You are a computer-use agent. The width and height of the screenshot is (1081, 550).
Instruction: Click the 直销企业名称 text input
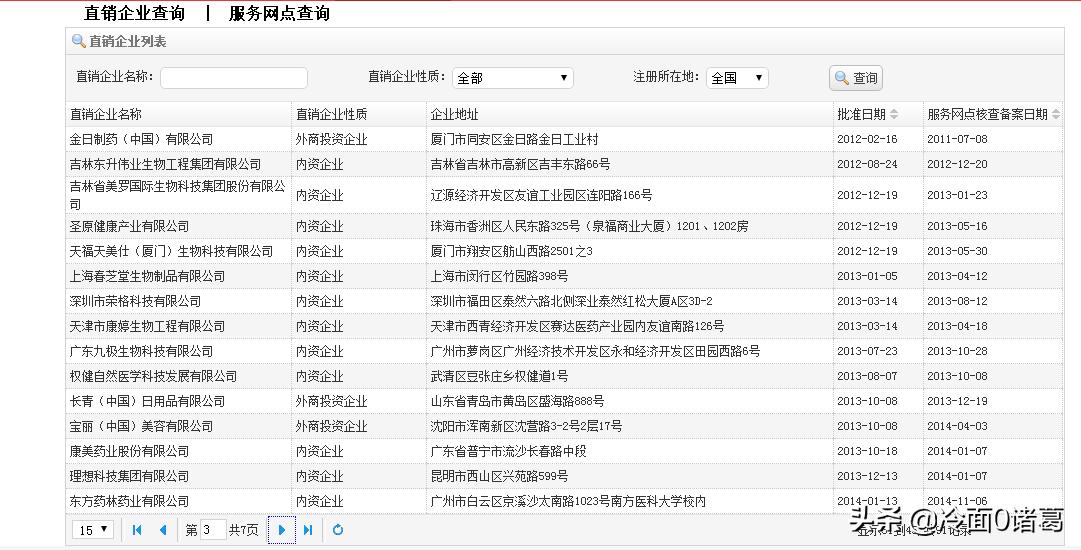(234, 78)
